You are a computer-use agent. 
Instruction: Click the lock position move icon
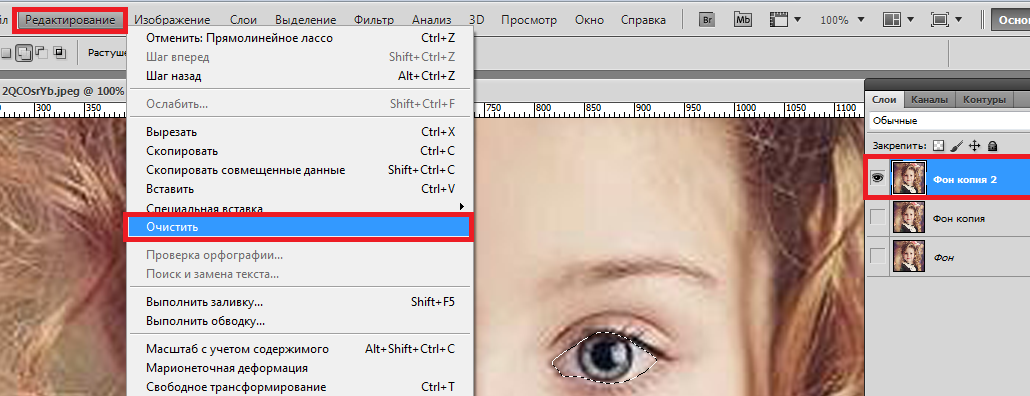[x=975, y=145]
